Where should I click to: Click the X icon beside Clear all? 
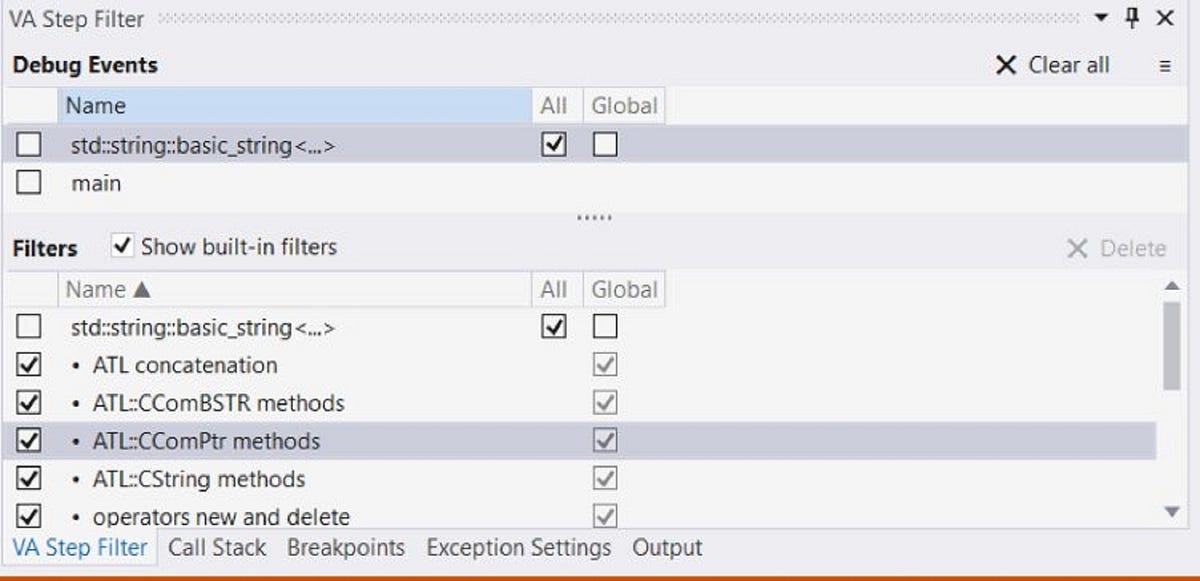pos(1005,64)
